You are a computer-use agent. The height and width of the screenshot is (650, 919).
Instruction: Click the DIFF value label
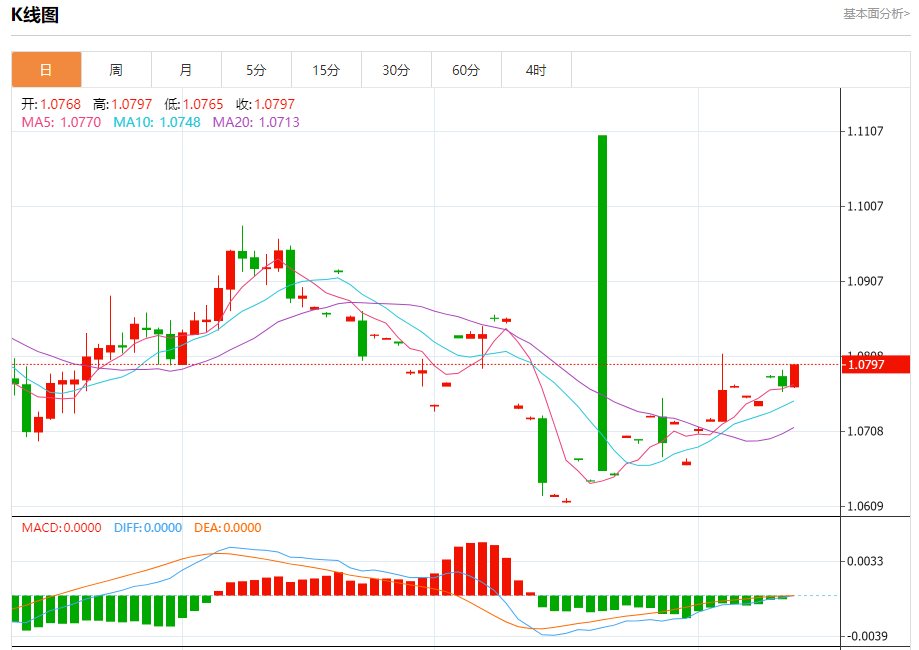[x=148, y=528]
